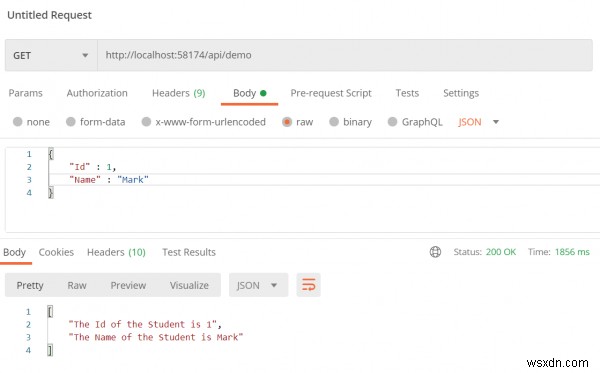Click response line "The Name of the Student is Mark"
The height and width of the screenshot is (373, 600).
pos(155,337)
